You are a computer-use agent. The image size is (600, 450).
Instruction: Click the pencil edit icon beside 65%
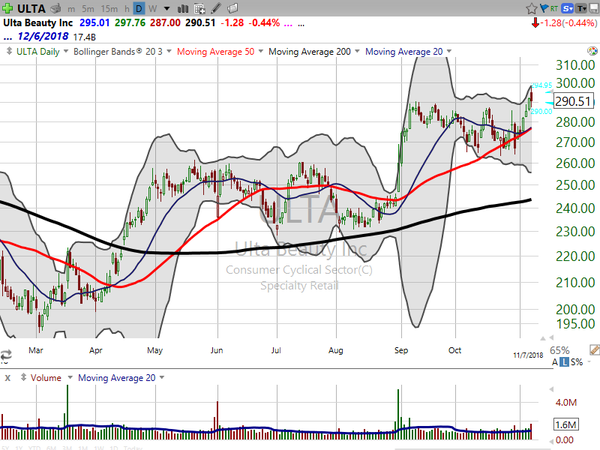coord(594,350)
